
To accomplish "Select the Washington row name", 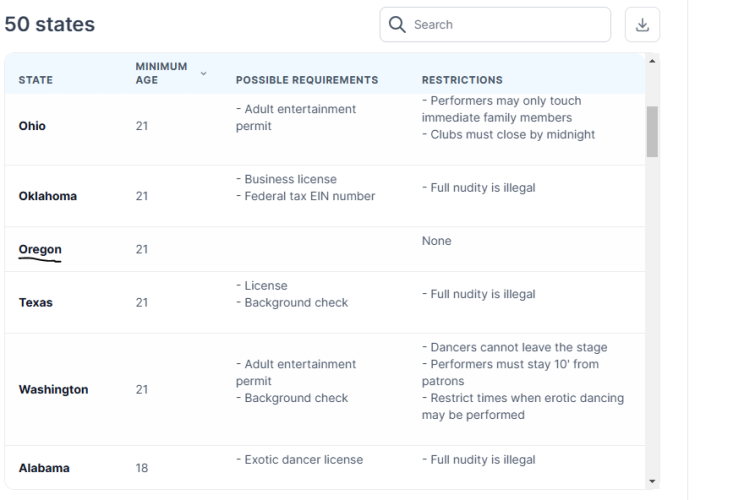I will [x=53, y=390].
